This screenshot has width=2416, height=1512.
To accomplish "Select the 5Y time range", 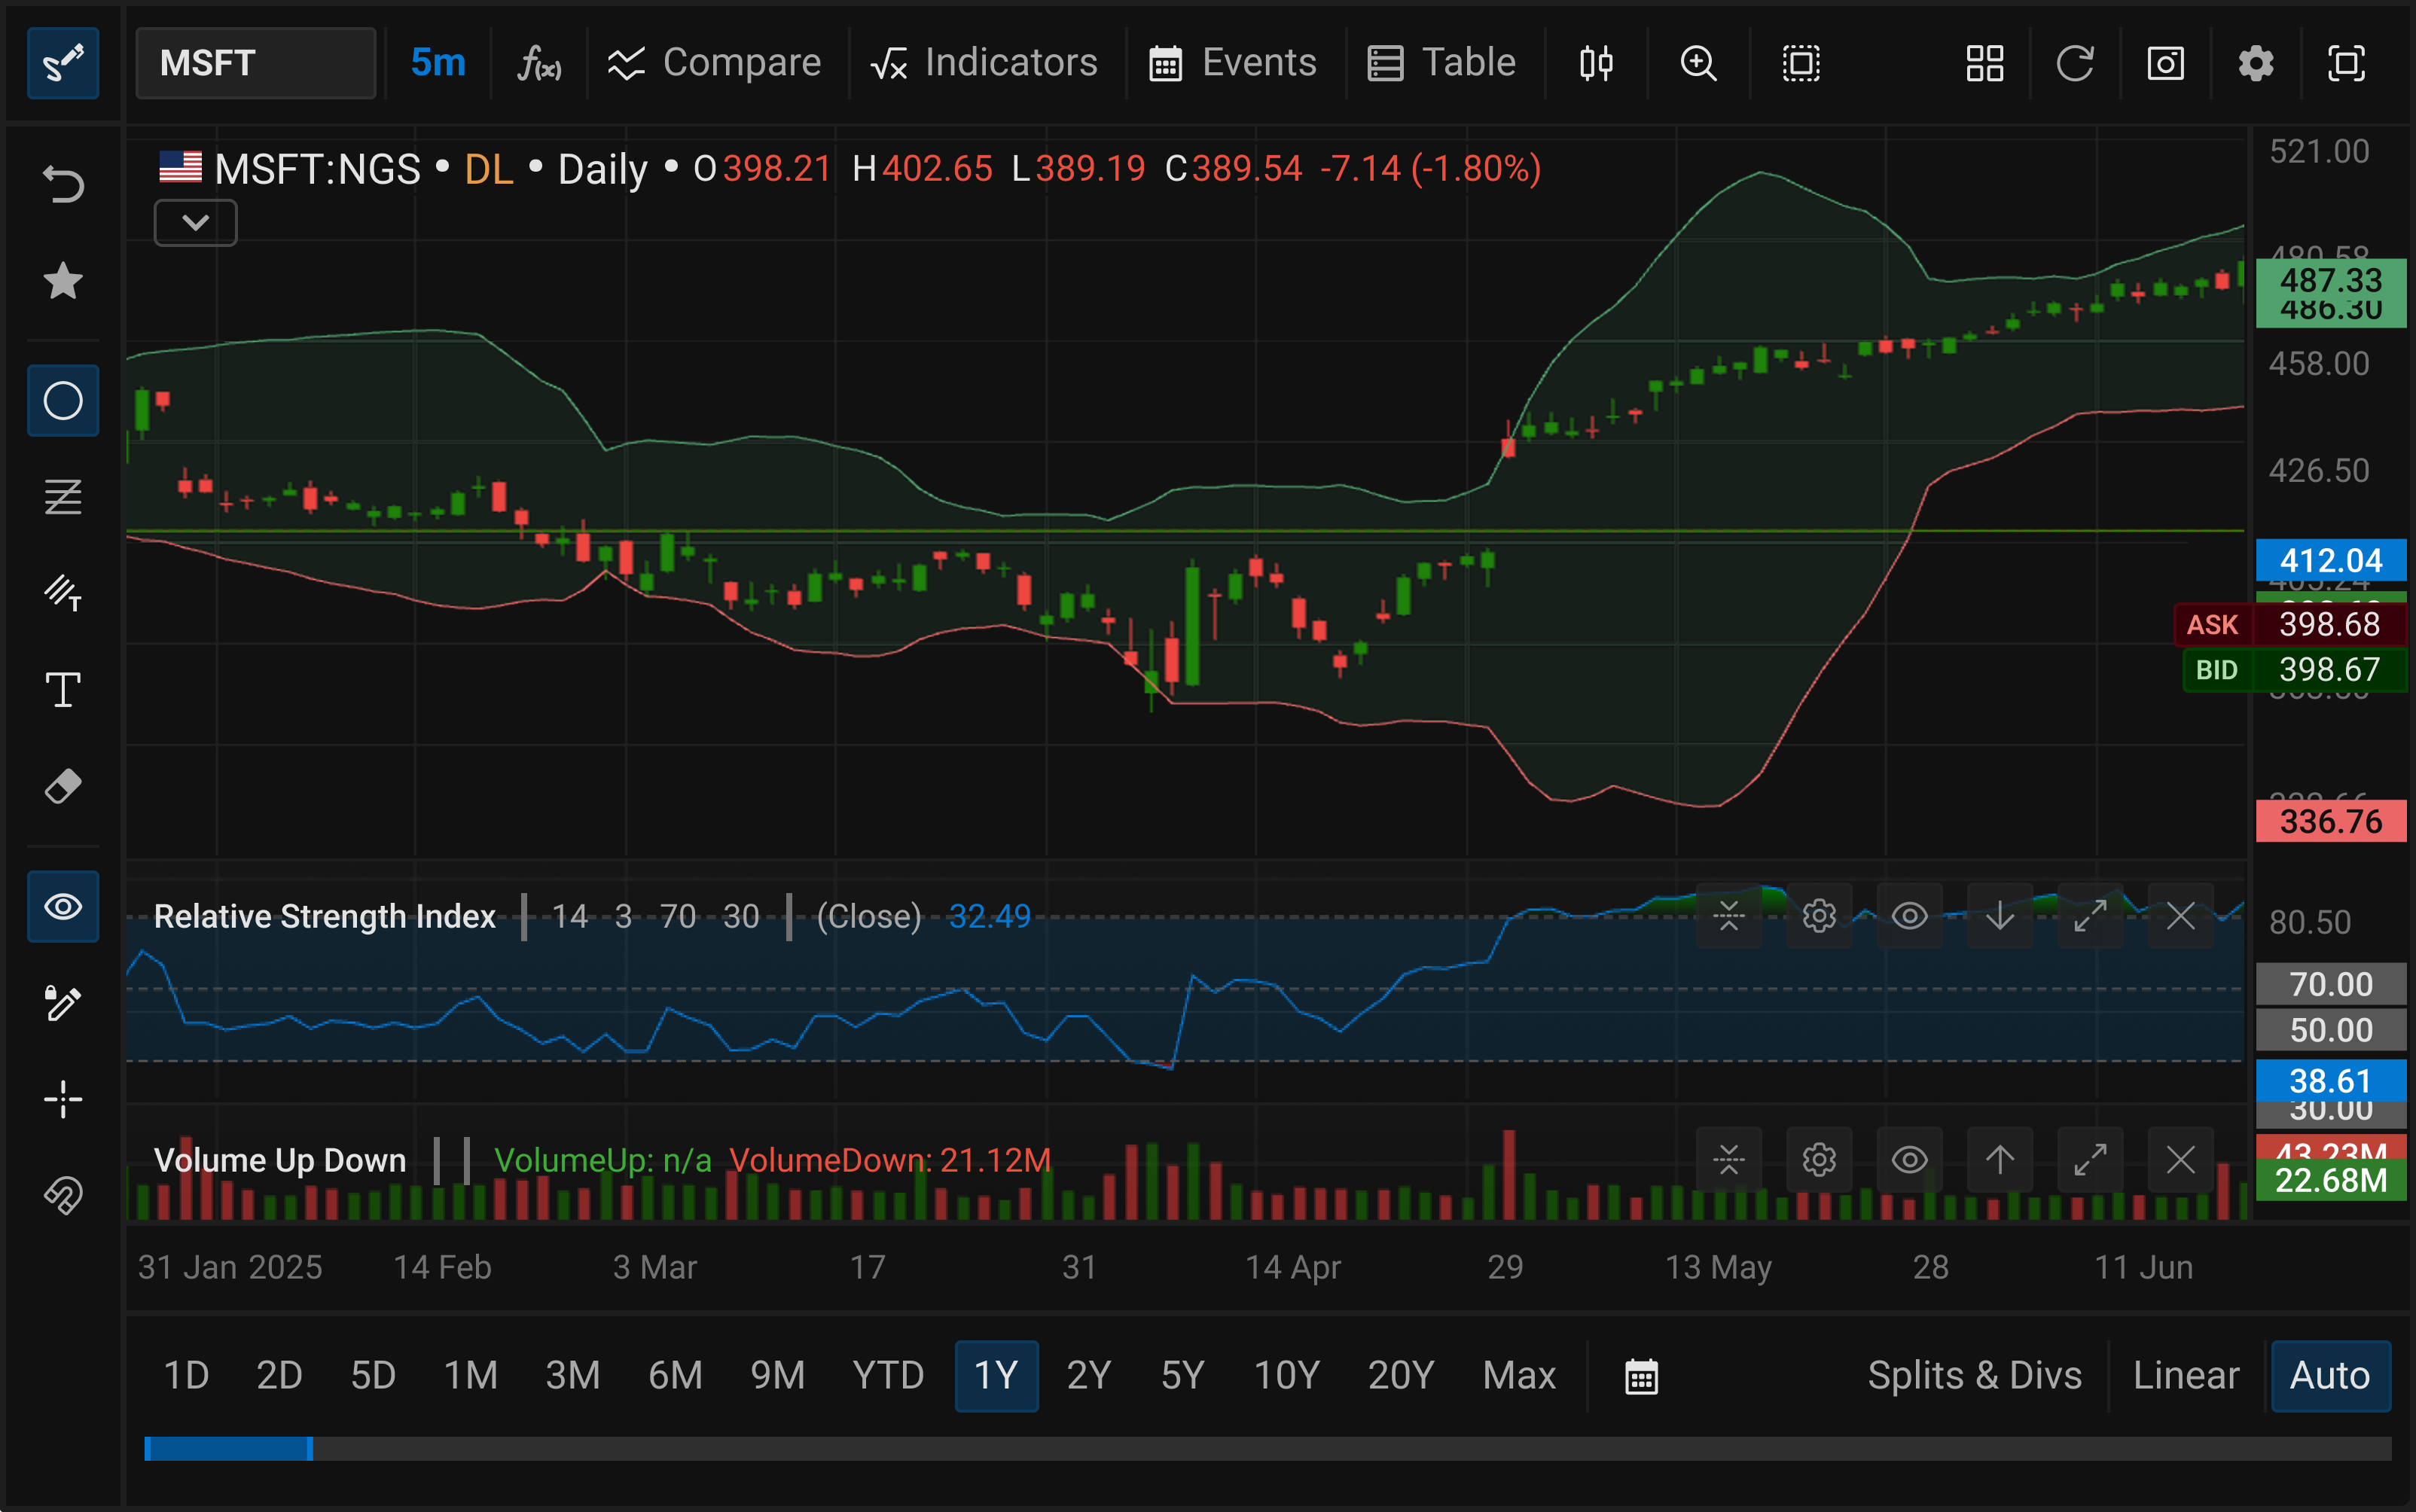I will click(x=1183, y=1376).
